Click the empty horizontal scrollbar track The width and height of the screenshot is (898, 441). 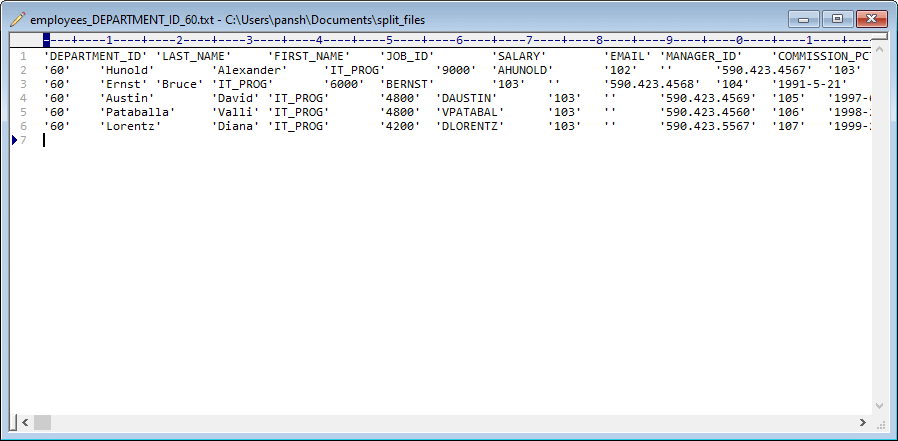pos(450,423)
